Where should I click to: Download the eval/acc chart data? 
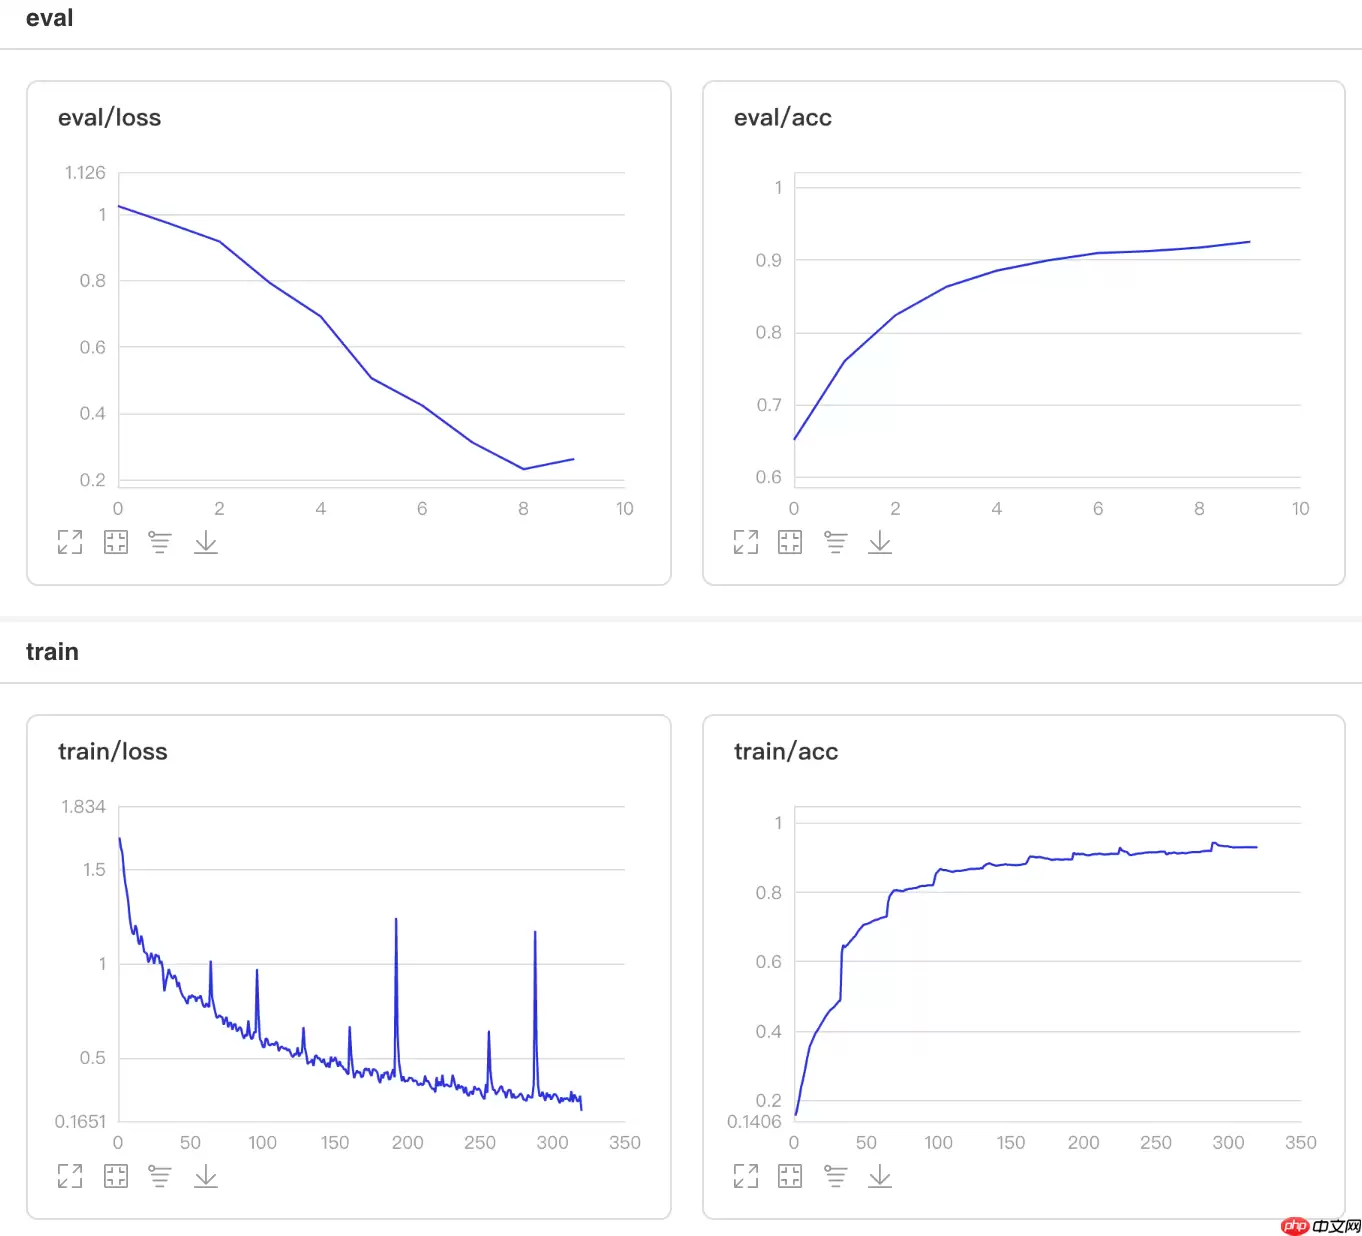tap(880, 542)
